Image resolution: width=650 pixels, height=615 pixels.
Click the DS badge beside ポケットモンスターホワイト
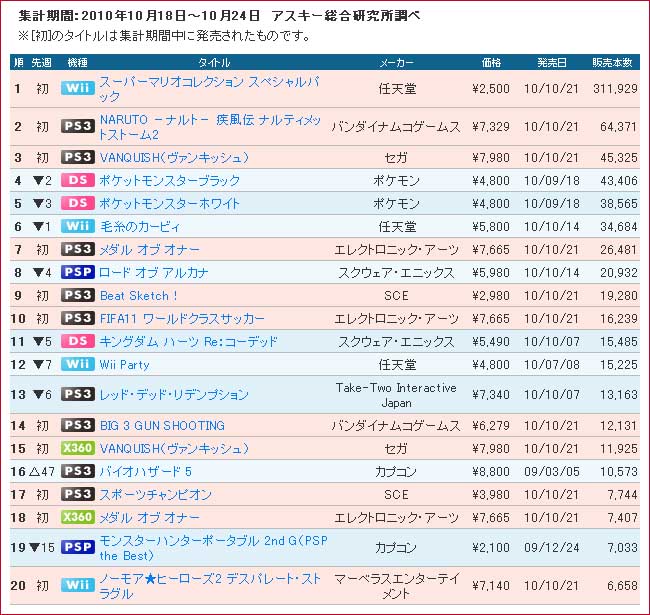pyautogui.click(x=78, y=203)
